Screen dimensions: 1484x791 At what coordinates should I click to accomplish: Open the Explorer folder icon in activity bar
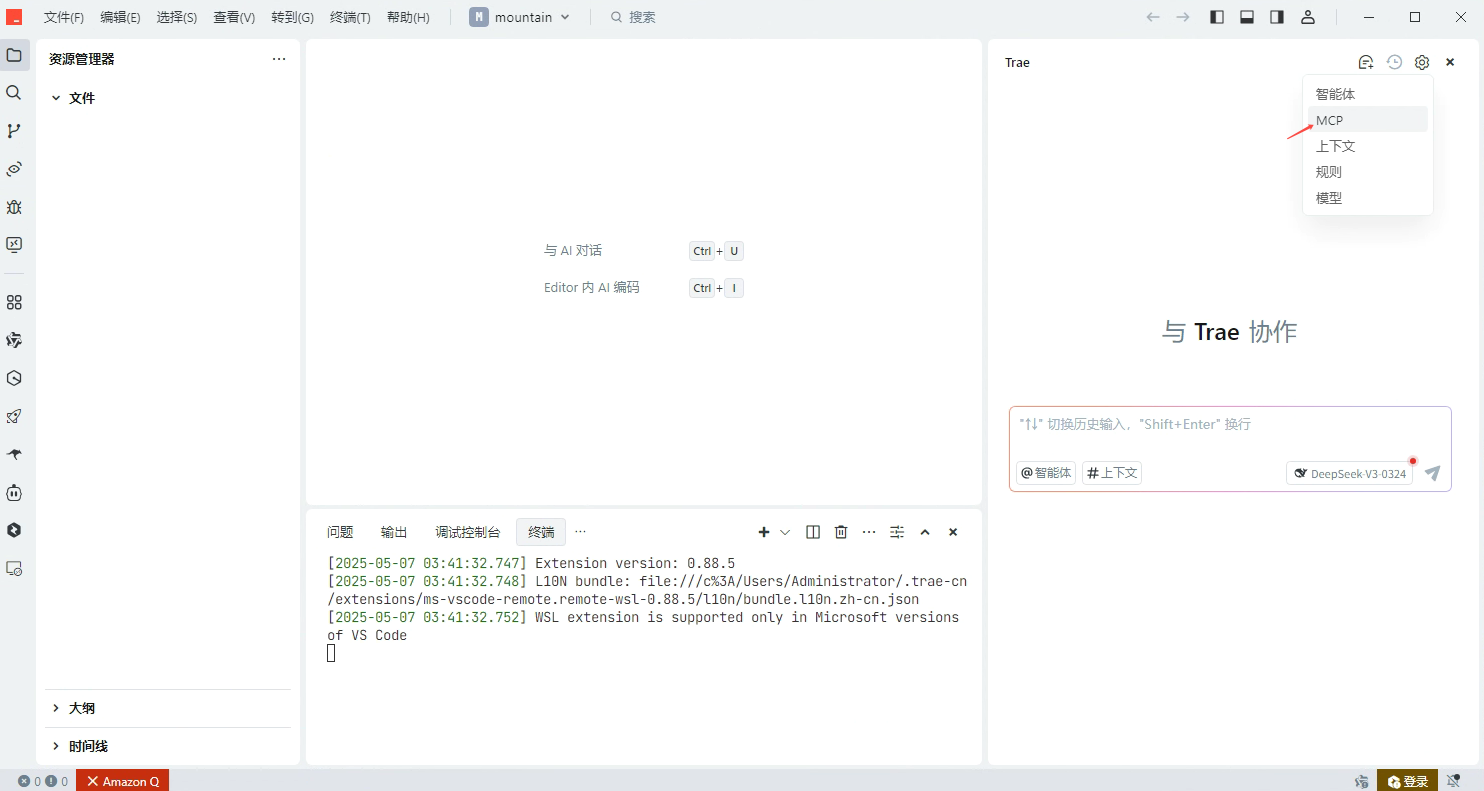pos(14,55)
